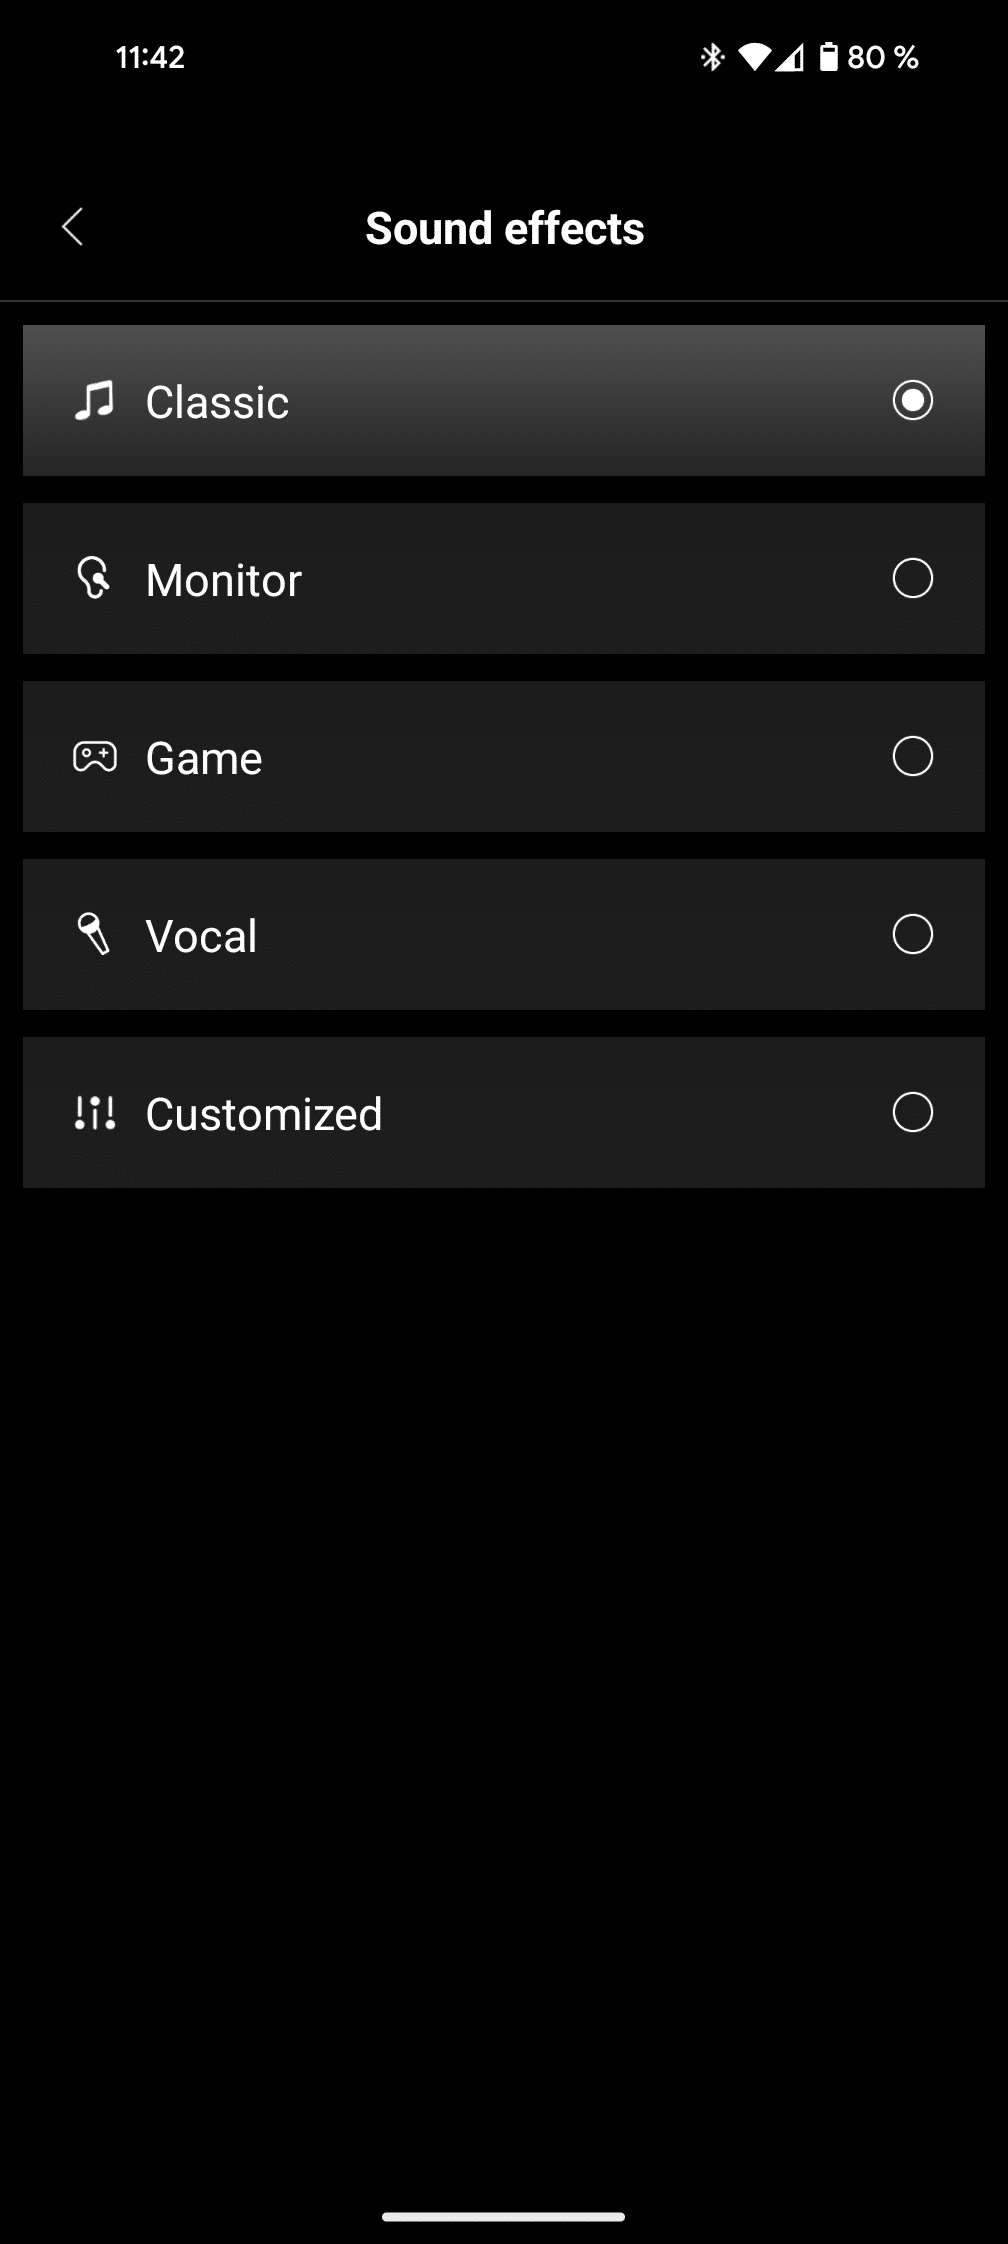Open the Customized label text
This screenshot has width=1008, height=2244.
pyautogui.click(x=264, y=1114)
